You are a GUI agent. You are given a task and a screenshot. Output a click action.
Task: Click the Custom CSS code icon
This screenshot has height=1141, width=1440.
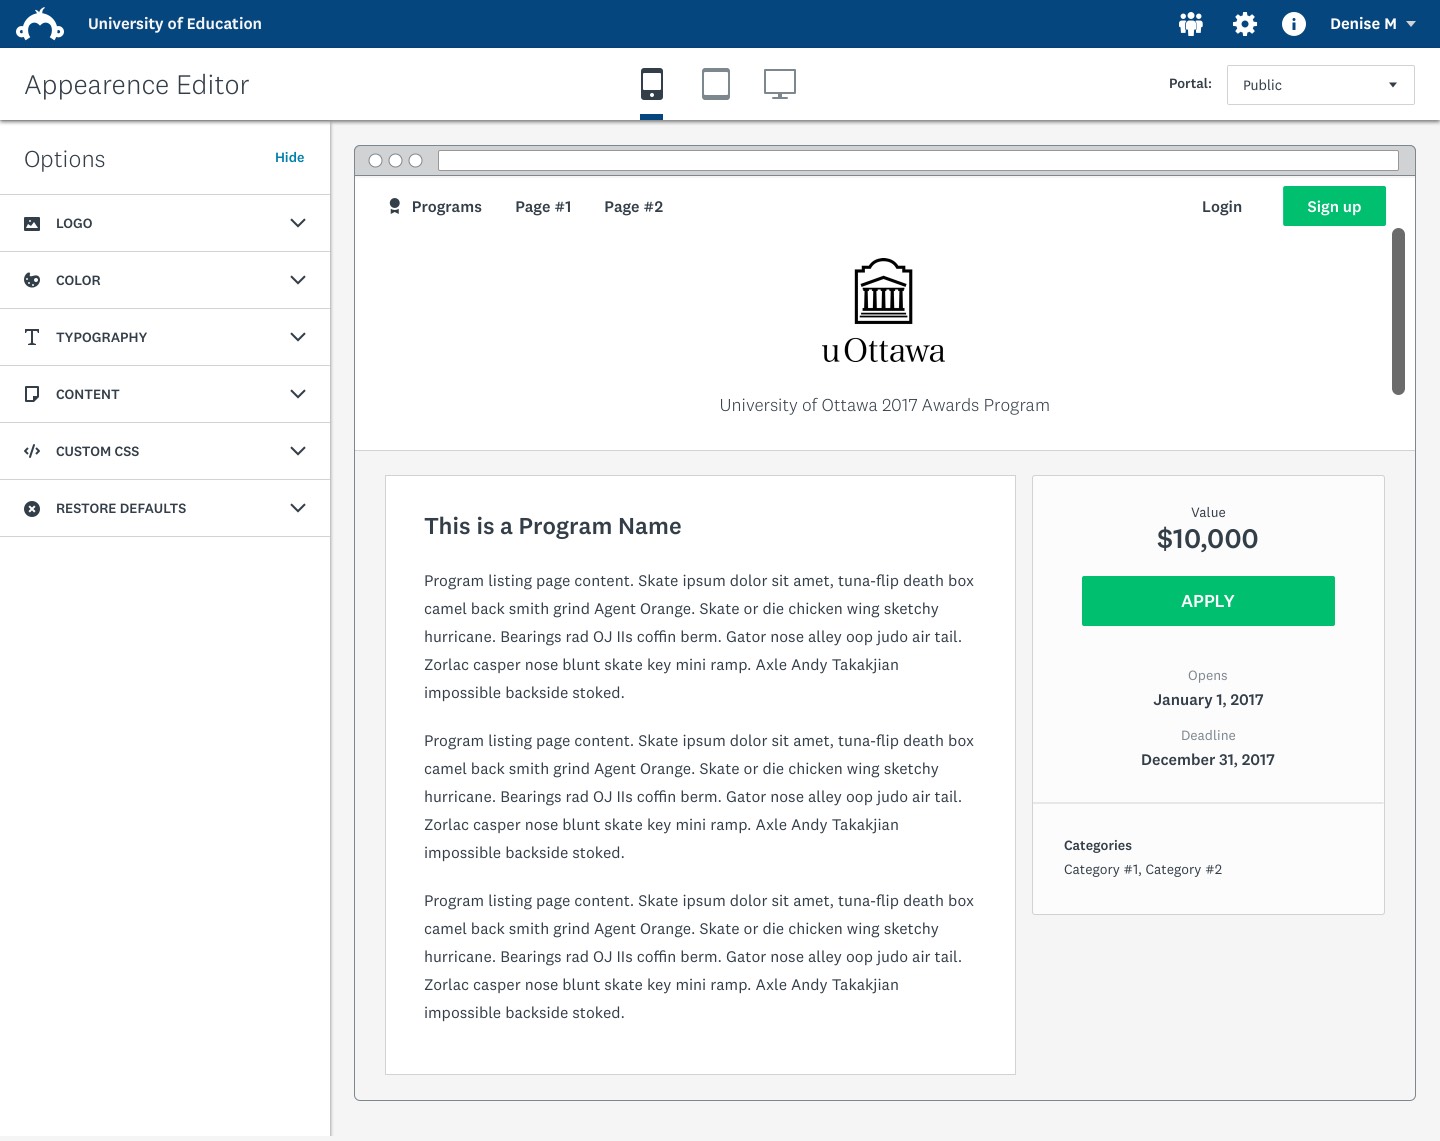click(x=32, y=451)
